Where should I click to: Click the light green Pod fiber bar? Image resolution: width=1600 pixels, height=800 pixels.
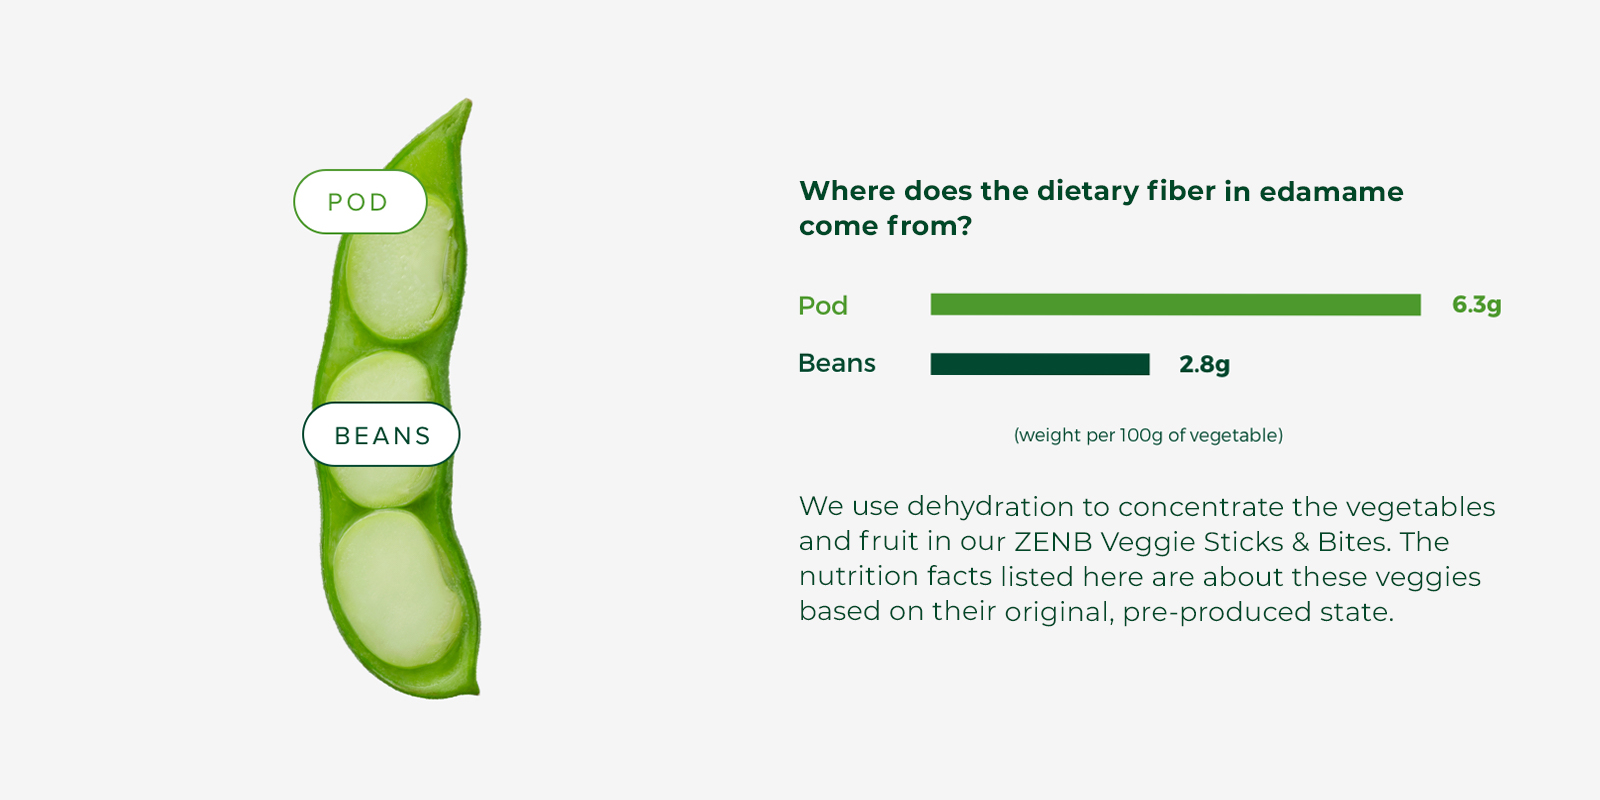(x=1175, y=305)
